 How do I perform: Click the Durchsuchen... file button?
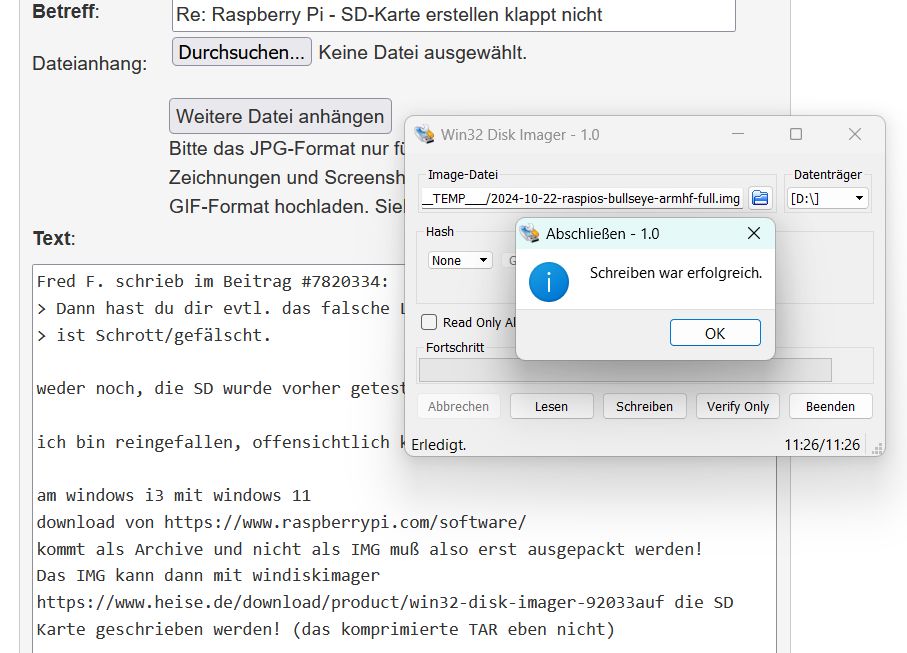242,52
